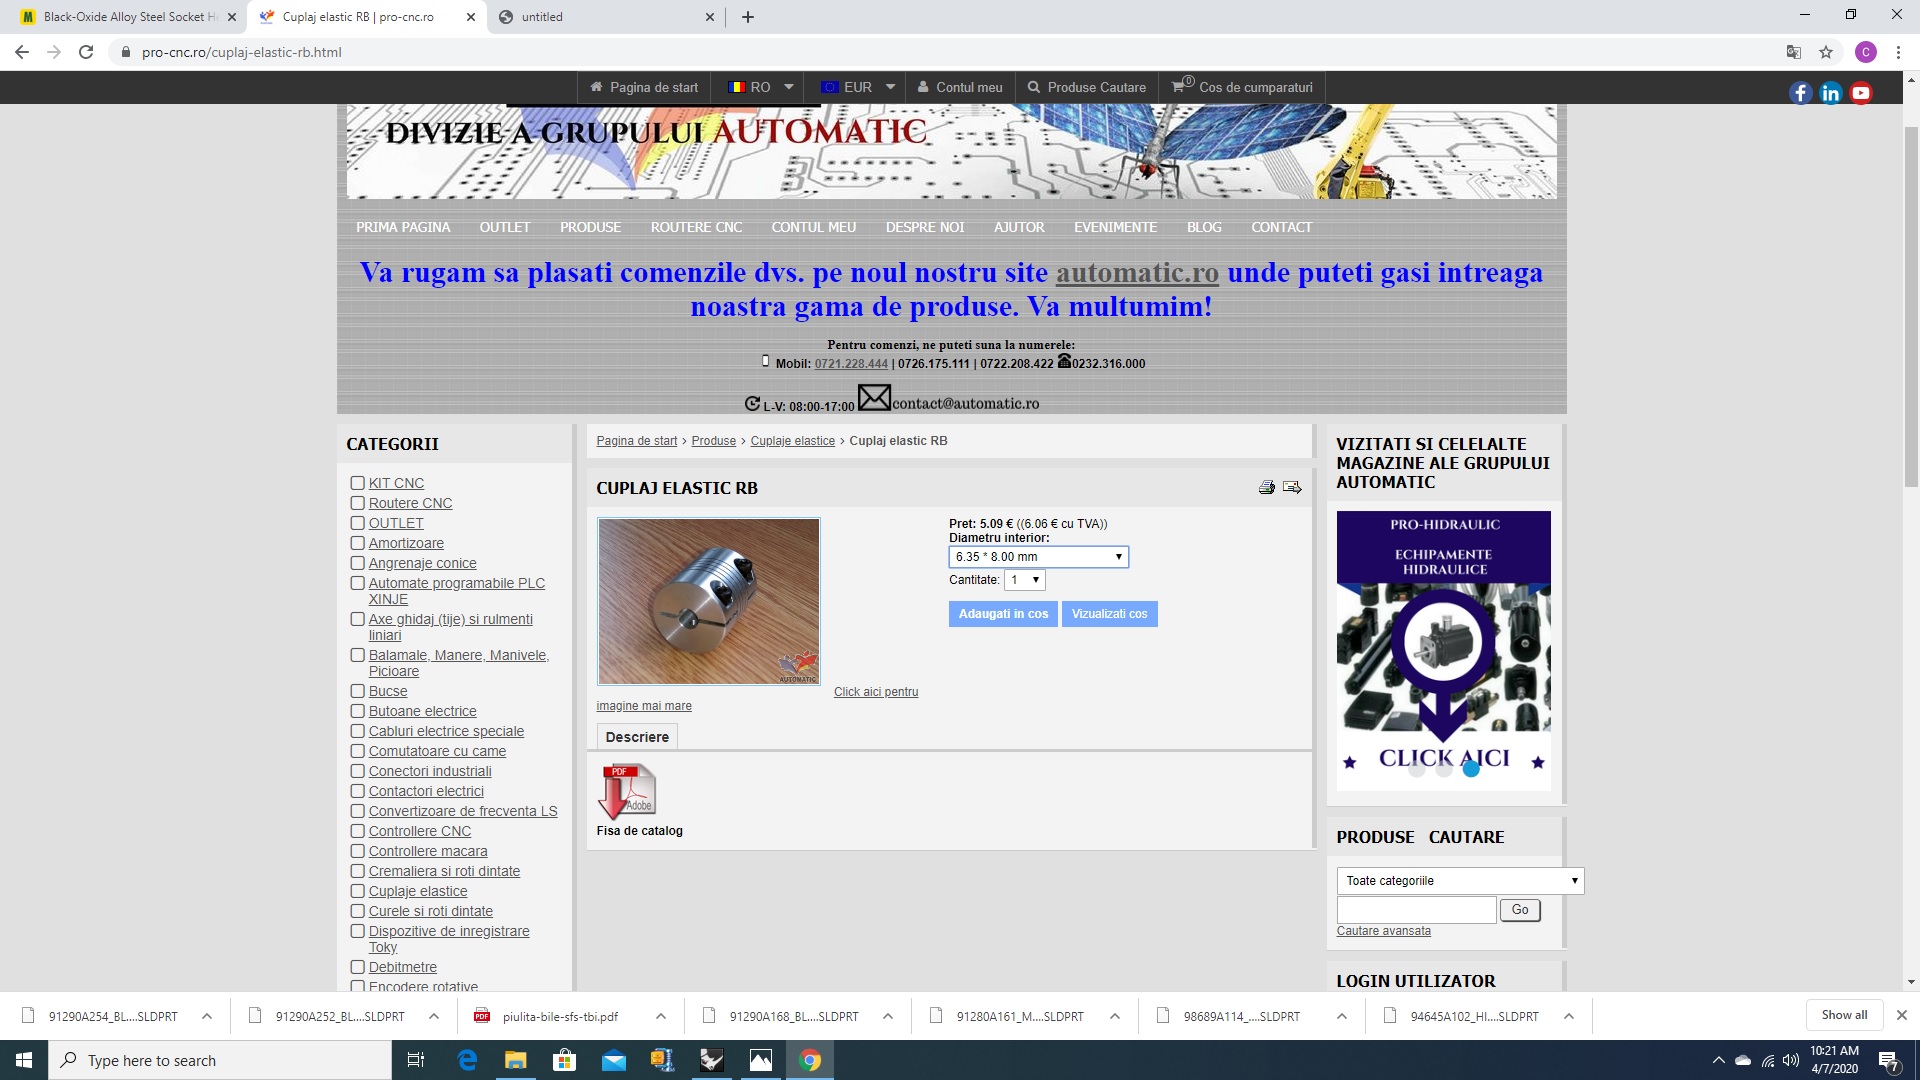Click the checkbox icon next to Amortizoare
The width and height of the screenshot is (1920, 1080).
[357, 543]
